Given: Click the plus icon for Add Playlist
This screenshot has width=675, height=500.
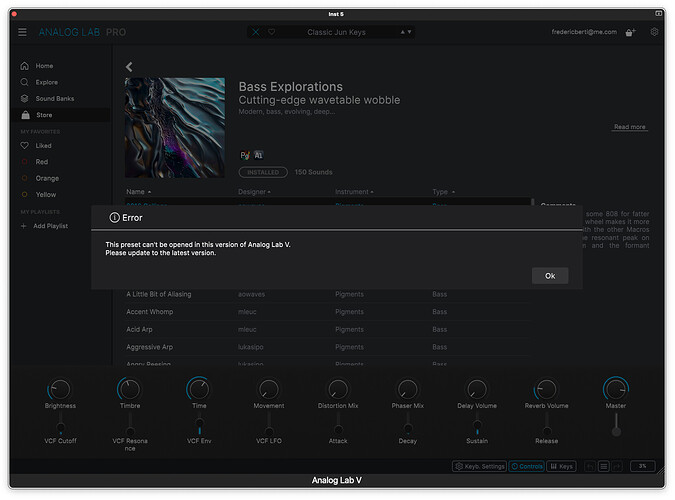Looking at the screenshot, I should pyautogui.click(x=24, y=226).
